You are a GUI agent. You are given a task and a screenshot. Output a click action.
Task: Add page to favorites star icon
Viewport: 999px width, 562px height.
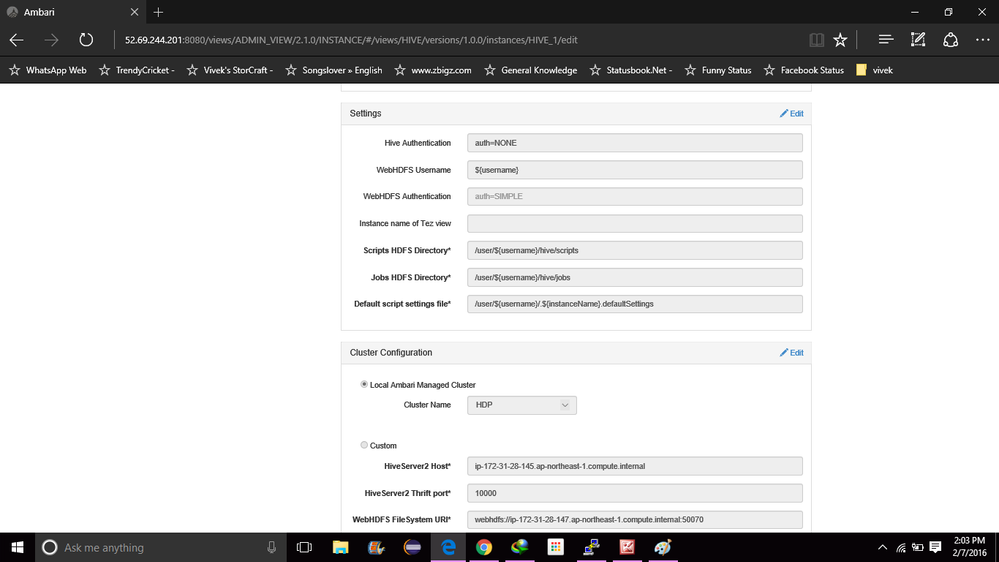tap(841, 40)
